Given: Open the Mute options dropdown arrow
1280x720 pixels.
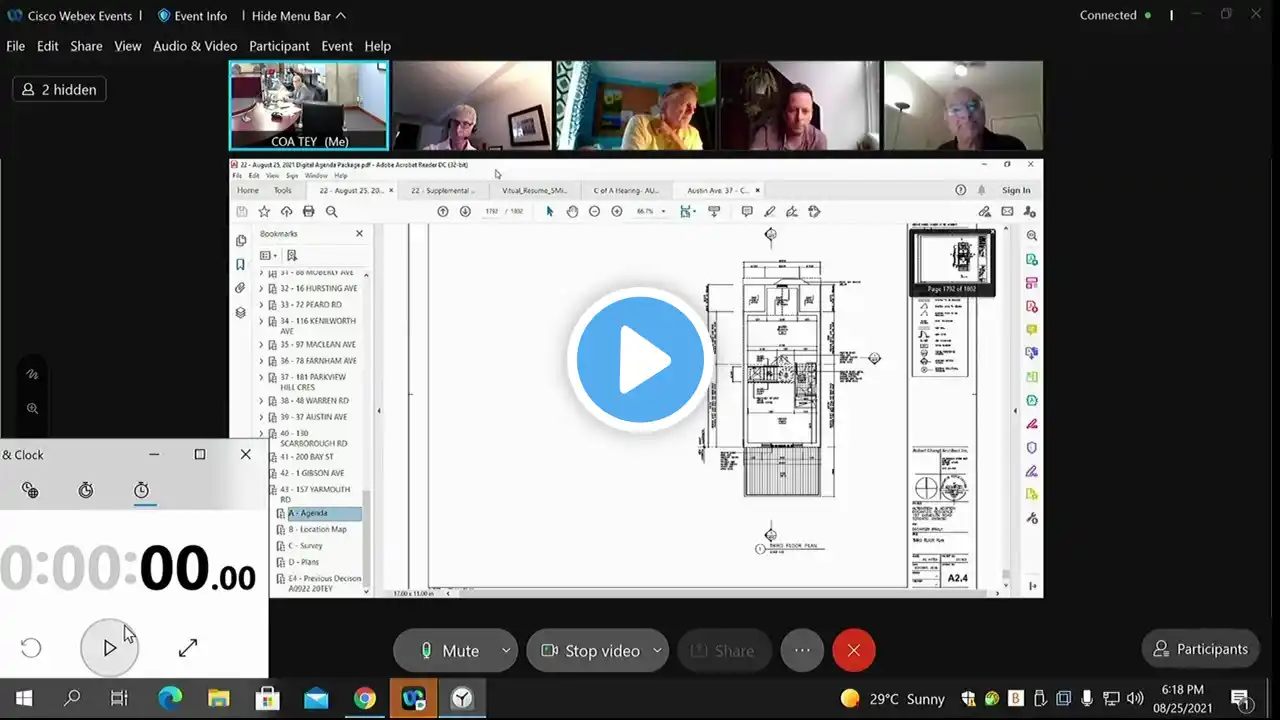Looking at the screenshot, I should point(506,650).
